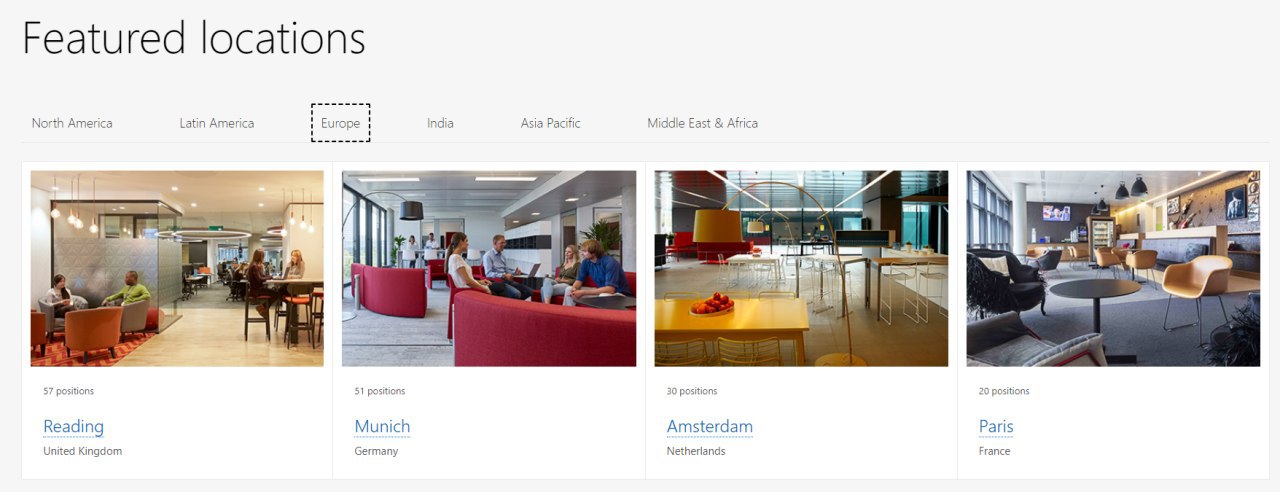Click the 30 positions label for Amsterdam
This screenshot has height=492, width=1280.
click(692, 391)
